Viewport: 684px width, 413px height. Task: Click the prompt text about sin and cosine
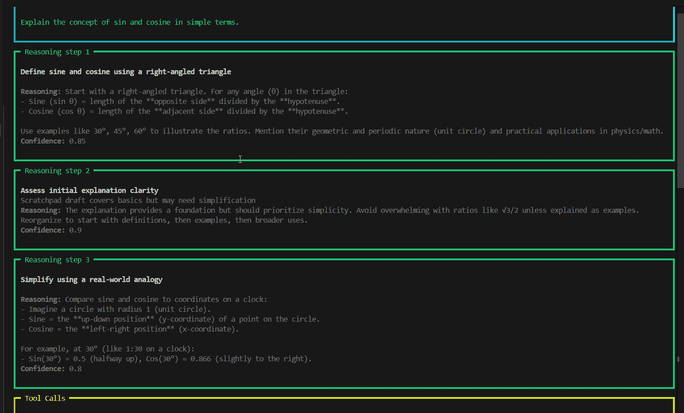pyautogui.click(x=130, y=21)
